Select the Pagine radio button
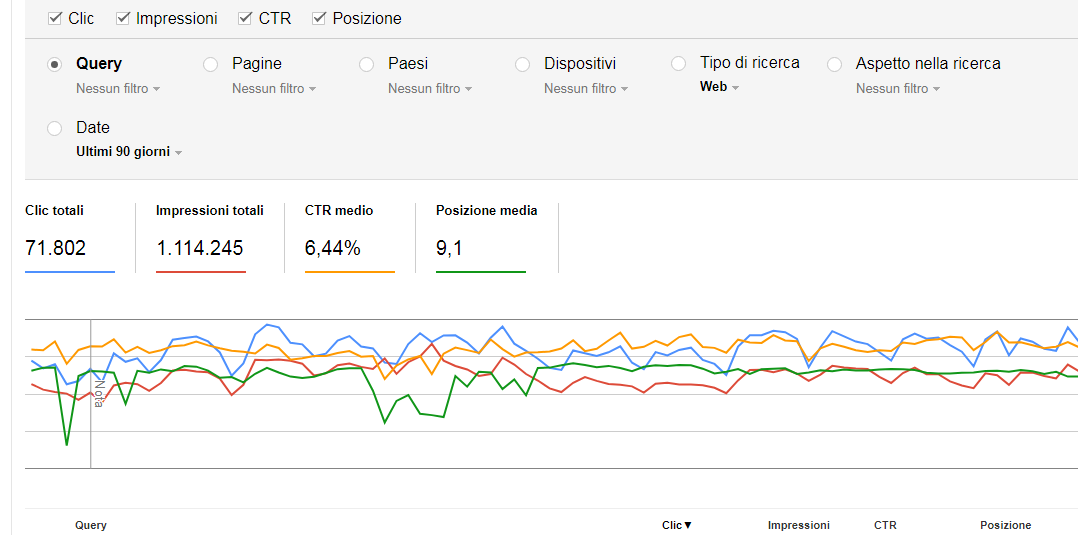This screenshot has width=1078, height=535. pos(210,65)
